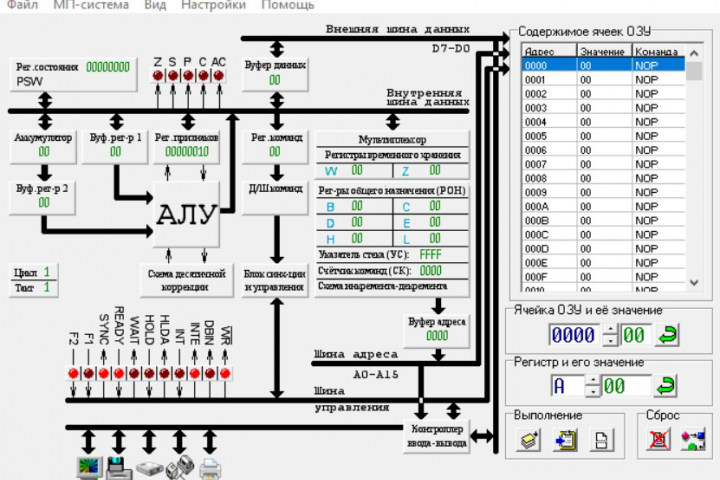The width and height of the screenshot is (720, 480).
Task: Open the floppy disk drive device icon
Action: tap(119, 469)
